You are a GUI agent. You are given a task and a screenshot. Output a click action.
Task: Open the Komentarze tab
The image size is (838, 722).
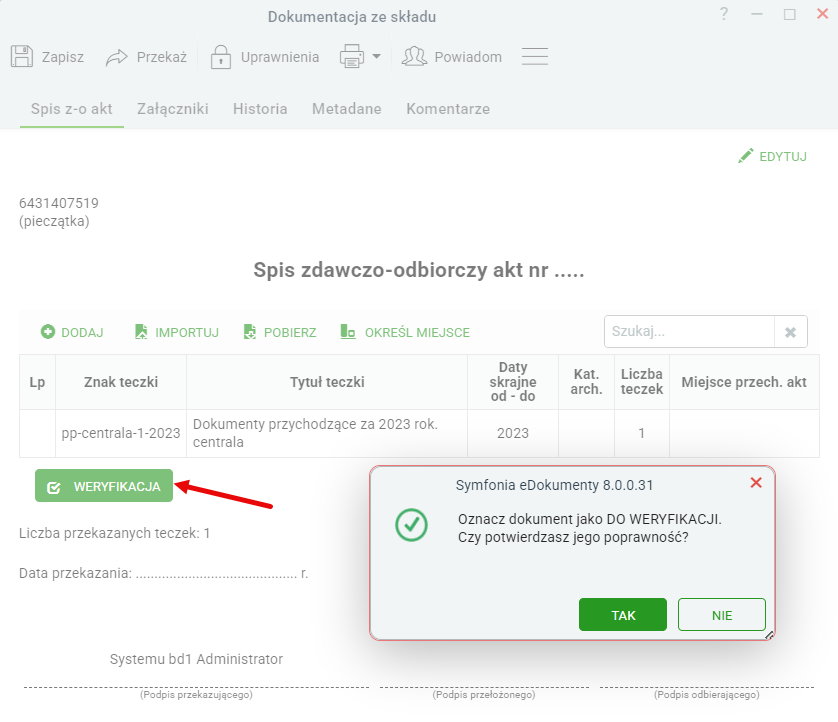448,109
